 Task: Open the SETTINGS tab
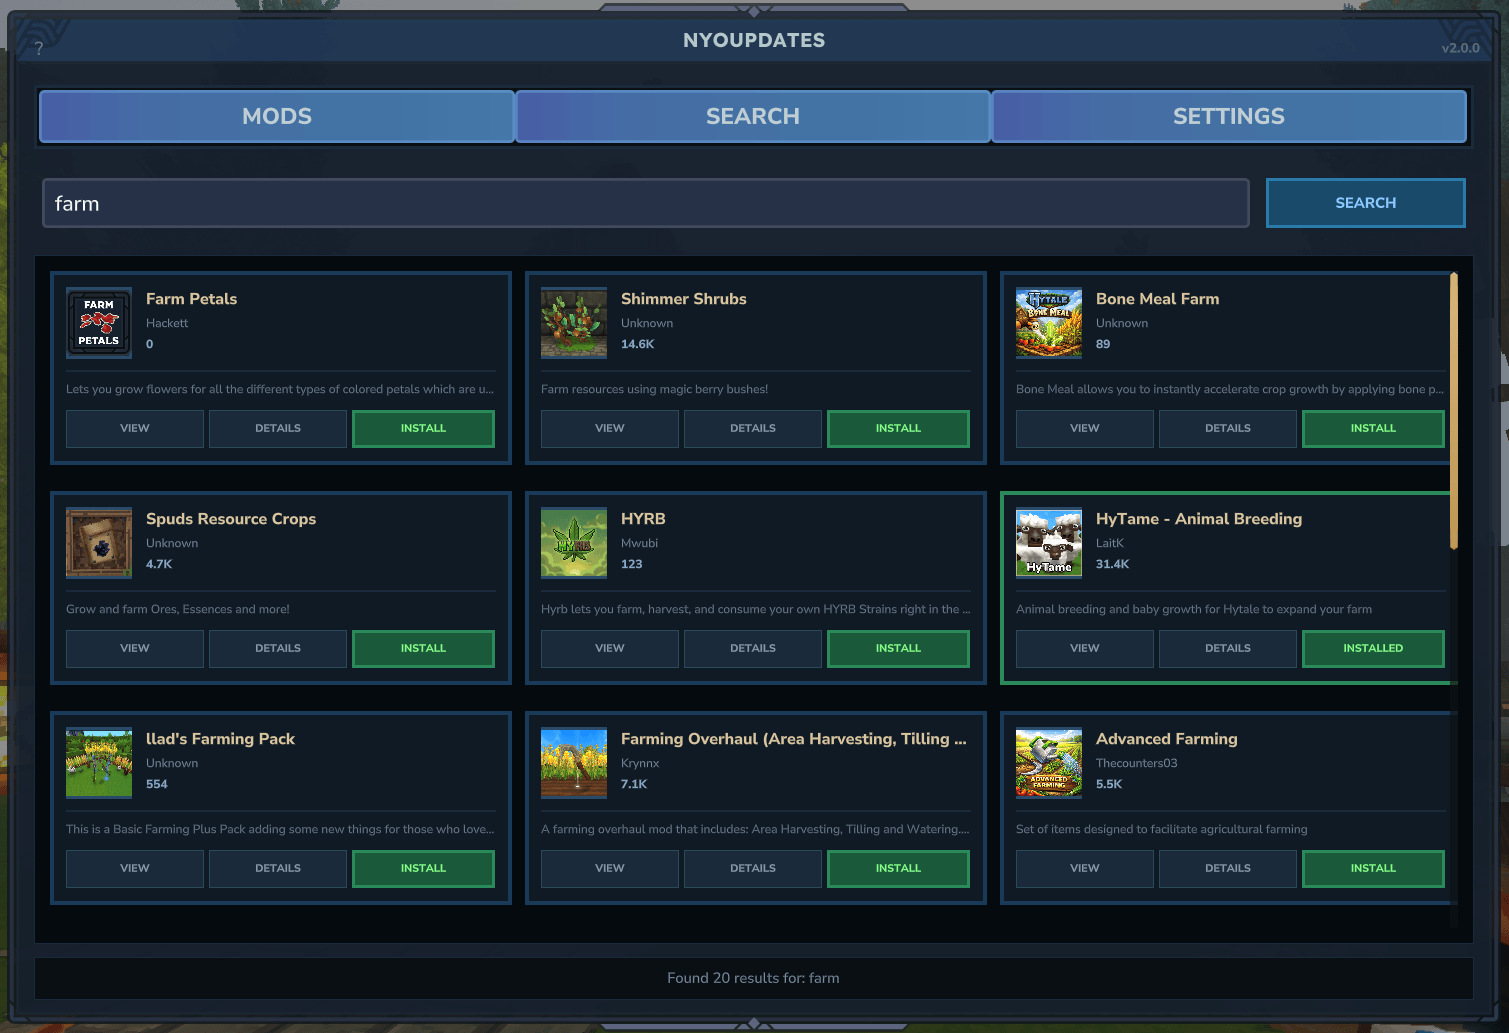click(1228, 117)
